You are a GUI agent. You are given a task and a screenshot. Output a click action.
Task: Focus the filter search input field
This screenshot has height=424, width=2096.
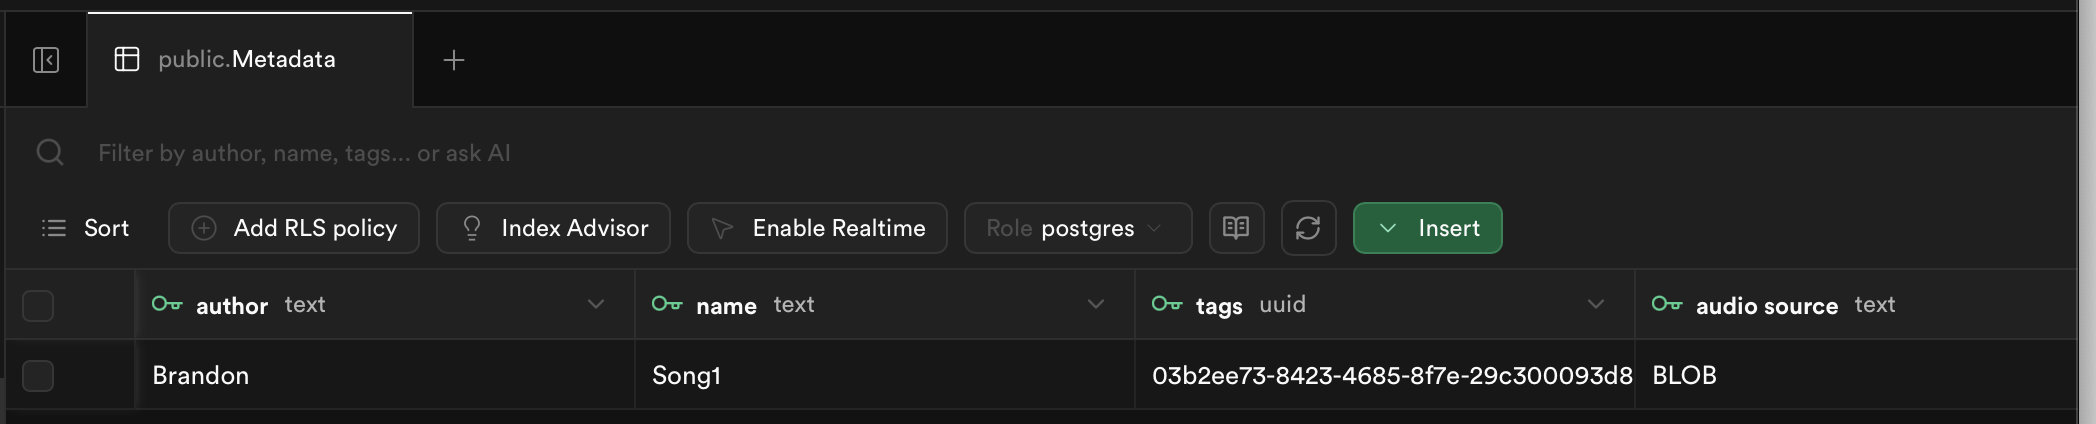(600, 153)
